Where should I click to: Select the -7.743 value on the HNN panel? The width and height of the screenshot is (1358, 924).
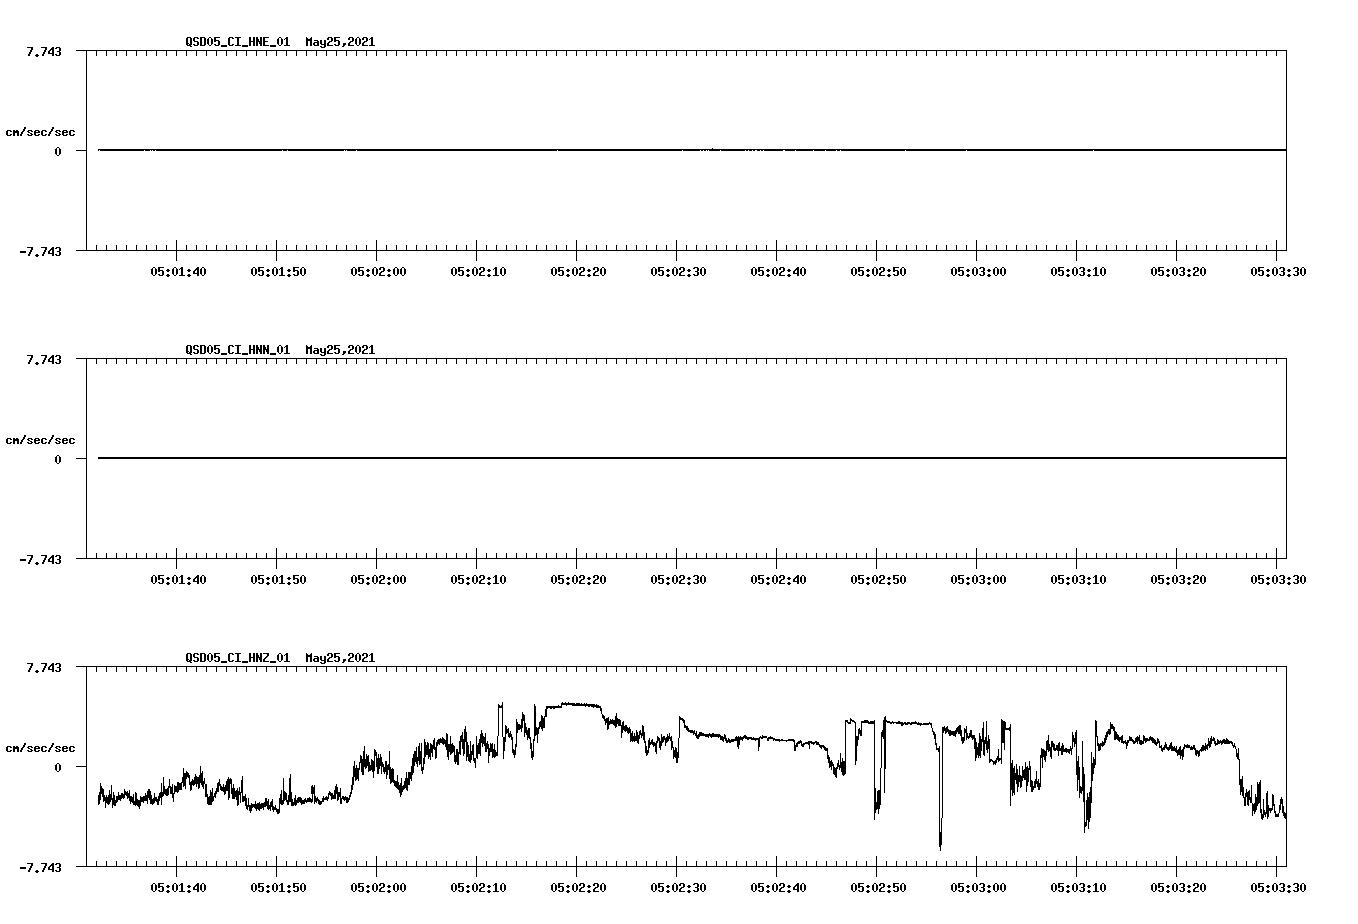pos(40,560)
